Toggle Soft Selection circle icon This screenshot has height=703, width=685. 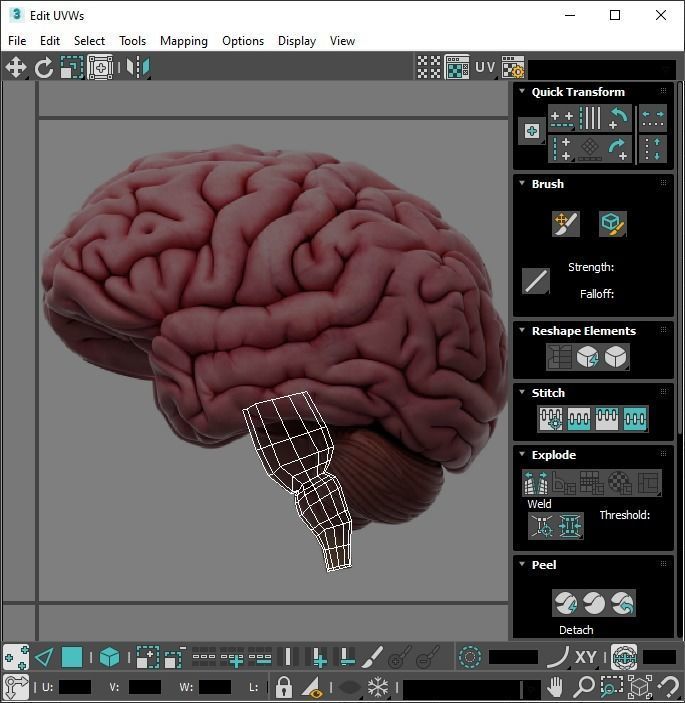pos(470,657)
